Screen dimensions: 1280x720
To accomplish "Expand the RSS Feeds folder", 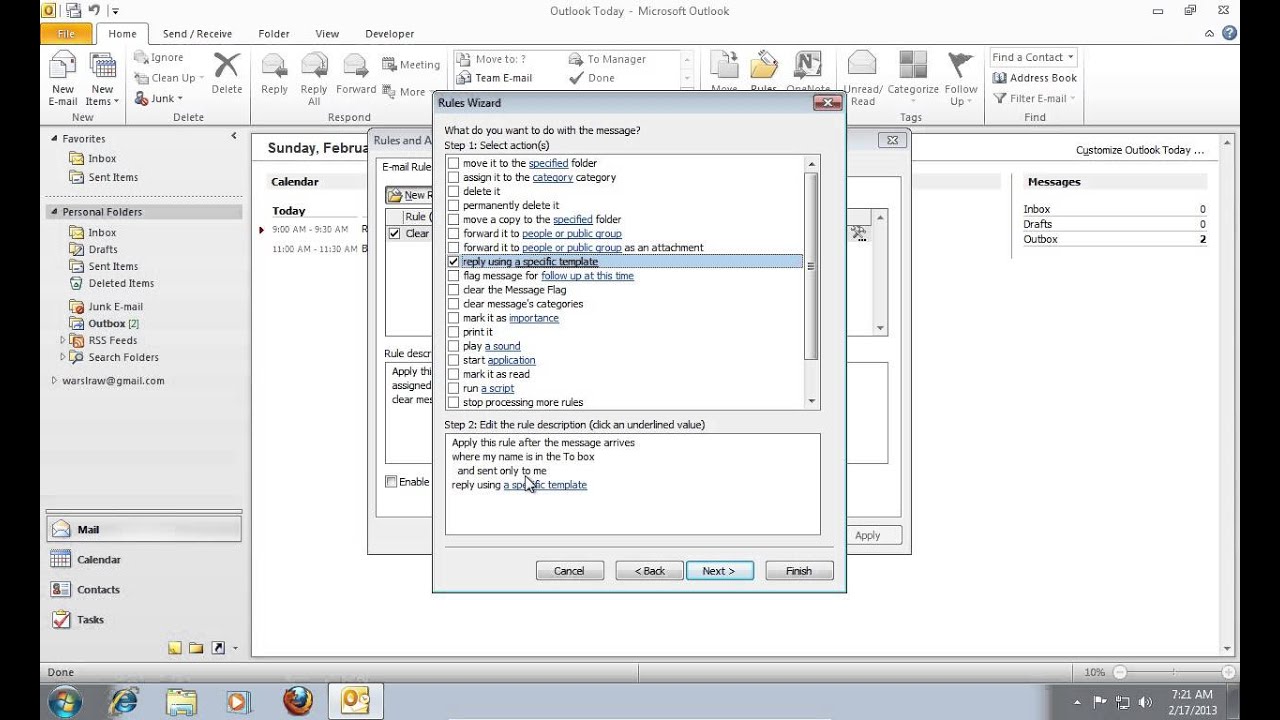I will coord(63,340).
